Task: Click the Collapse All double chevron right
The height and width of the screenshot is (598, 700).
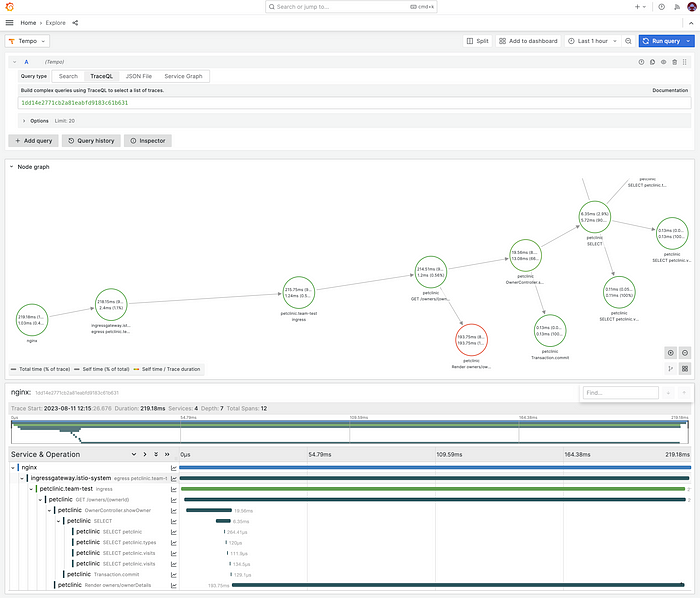Action: point(167,454)
